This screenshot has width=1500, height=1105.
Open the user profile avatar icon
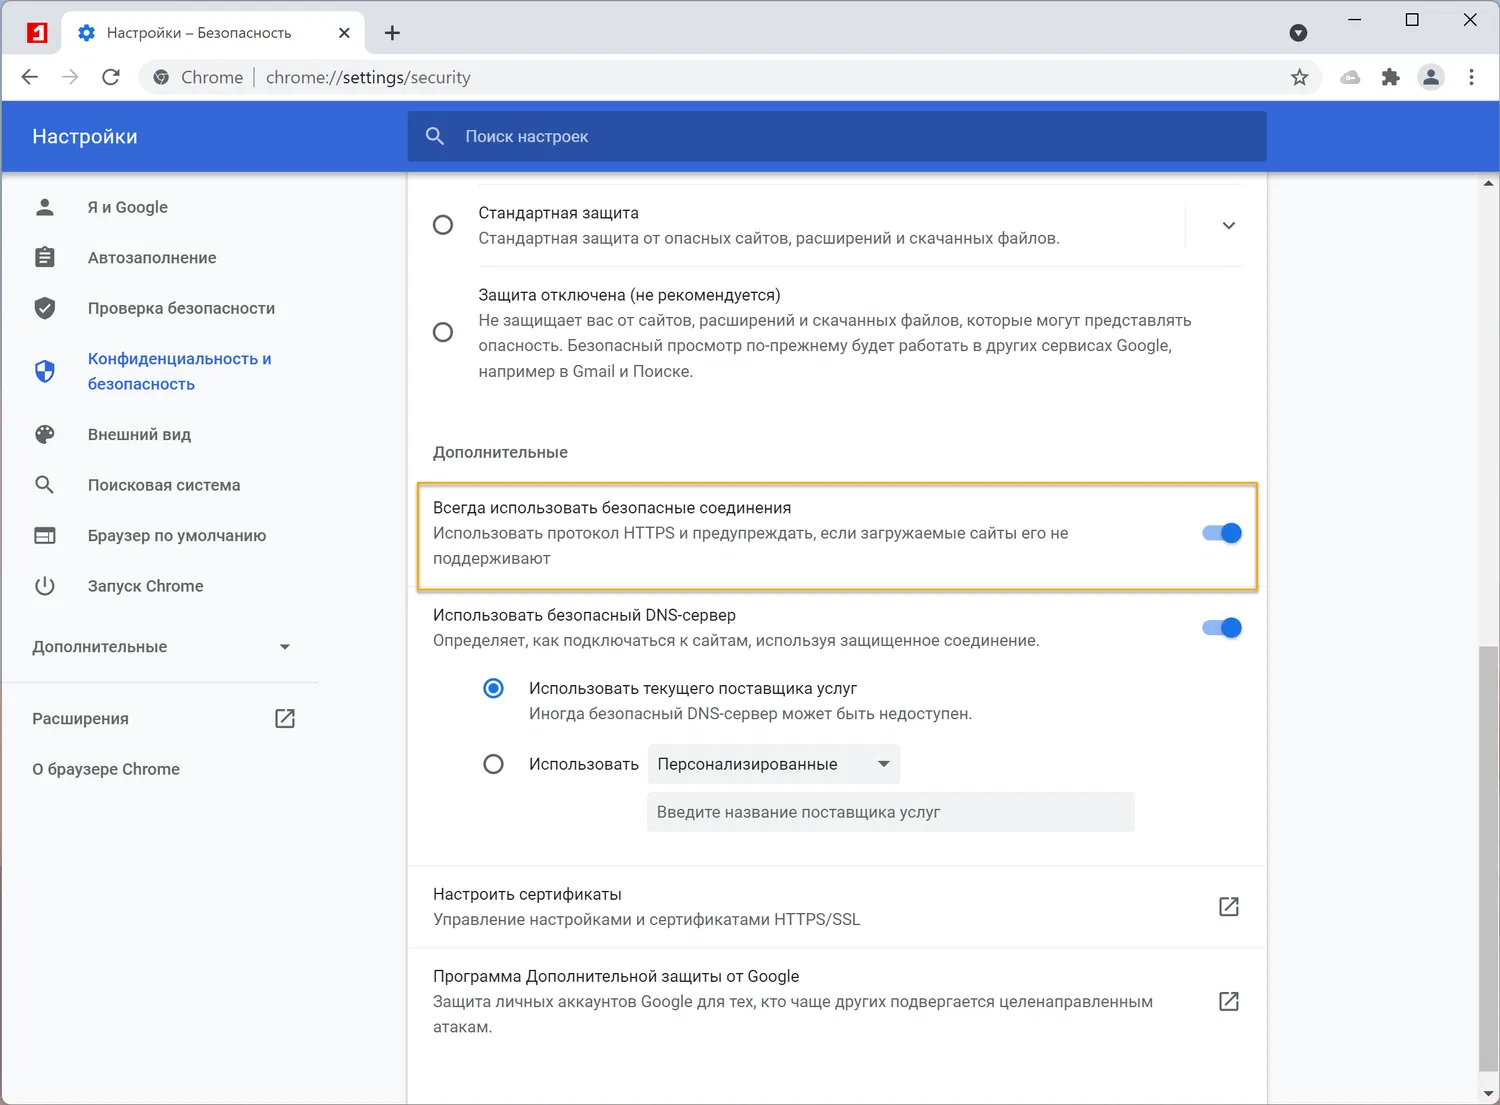click(1431, 77)
